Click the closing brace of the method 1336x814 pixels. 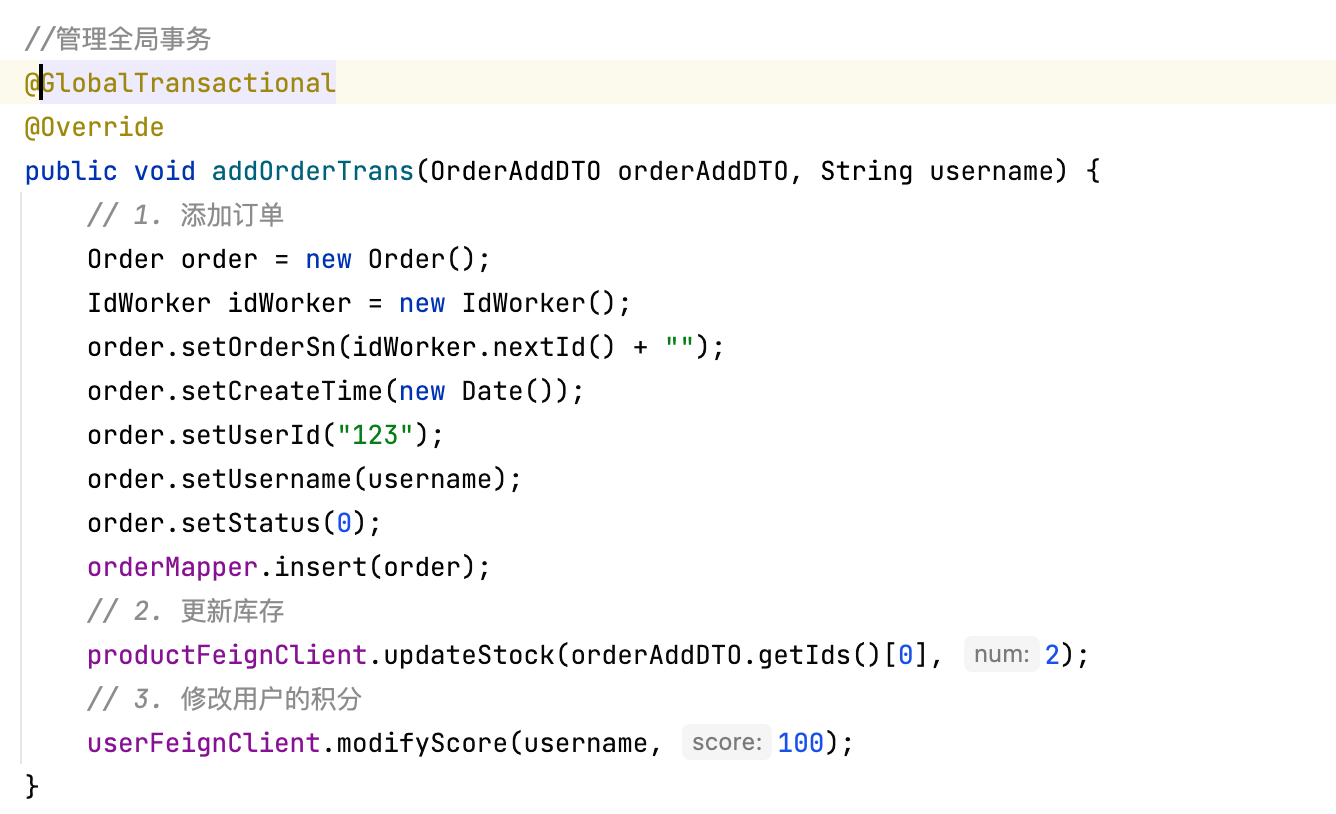coord(32,787)
